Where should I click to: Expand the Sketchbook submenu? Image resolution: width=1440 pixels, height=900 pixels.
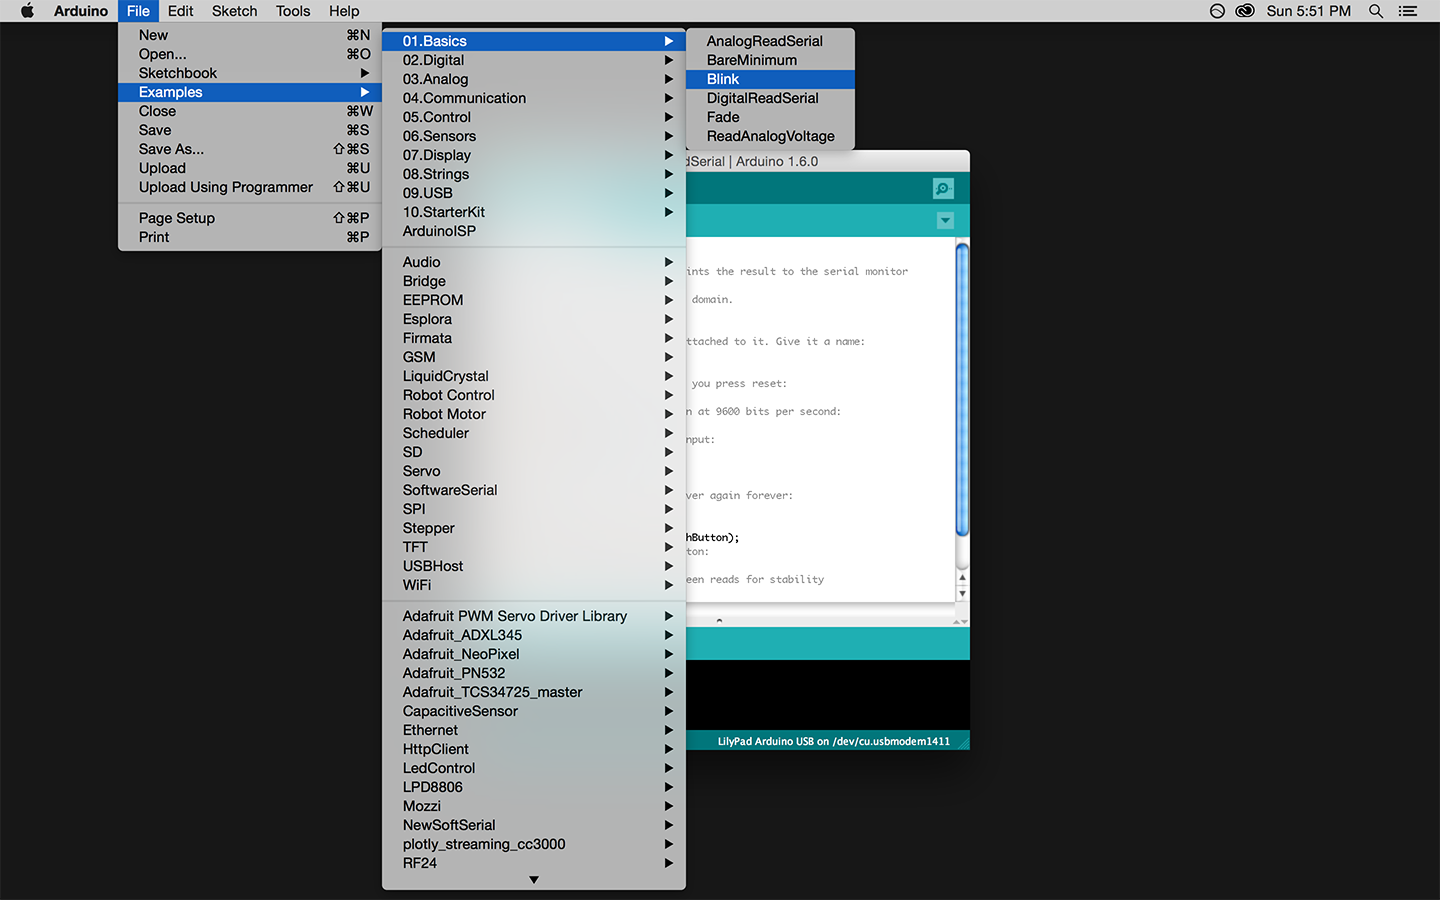tap(250, 73)
